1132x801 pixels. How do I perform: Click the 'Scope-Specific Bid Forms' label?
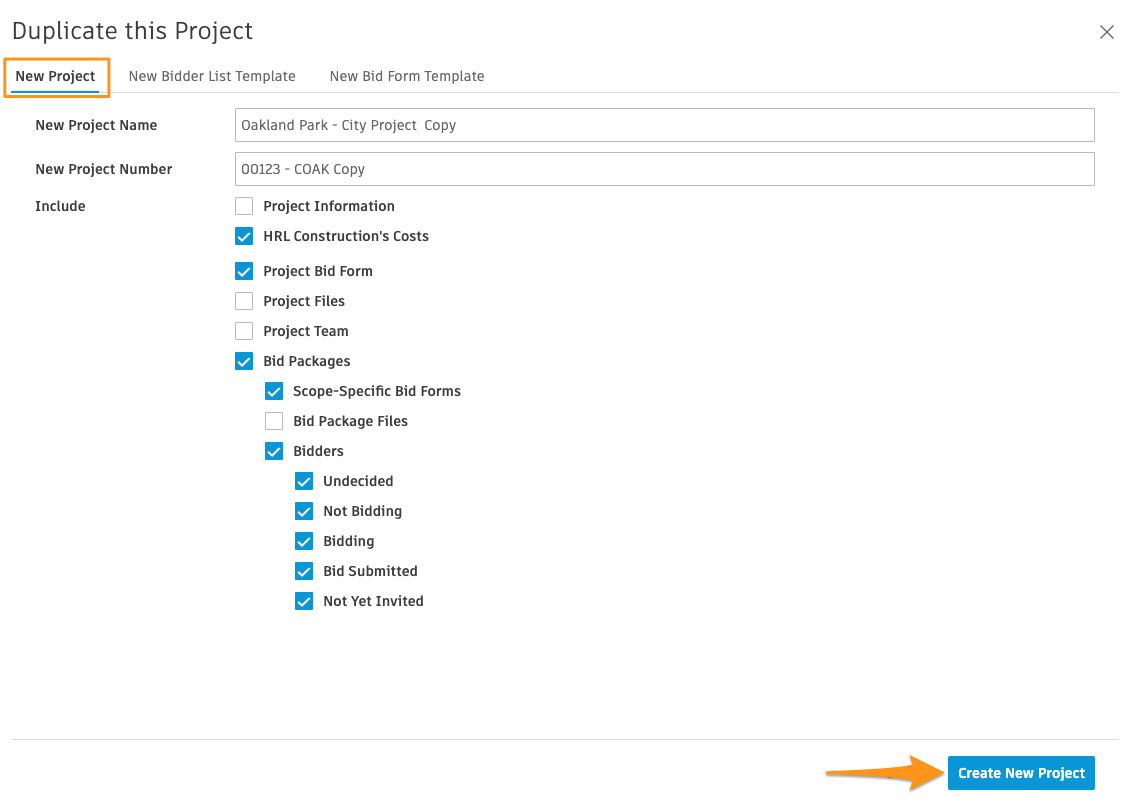click(377, 391)
